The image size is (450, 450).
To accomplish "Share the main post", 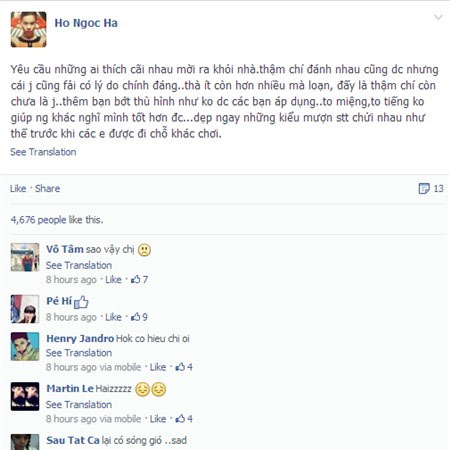I will pyautogui.click(x=48, y=188).
